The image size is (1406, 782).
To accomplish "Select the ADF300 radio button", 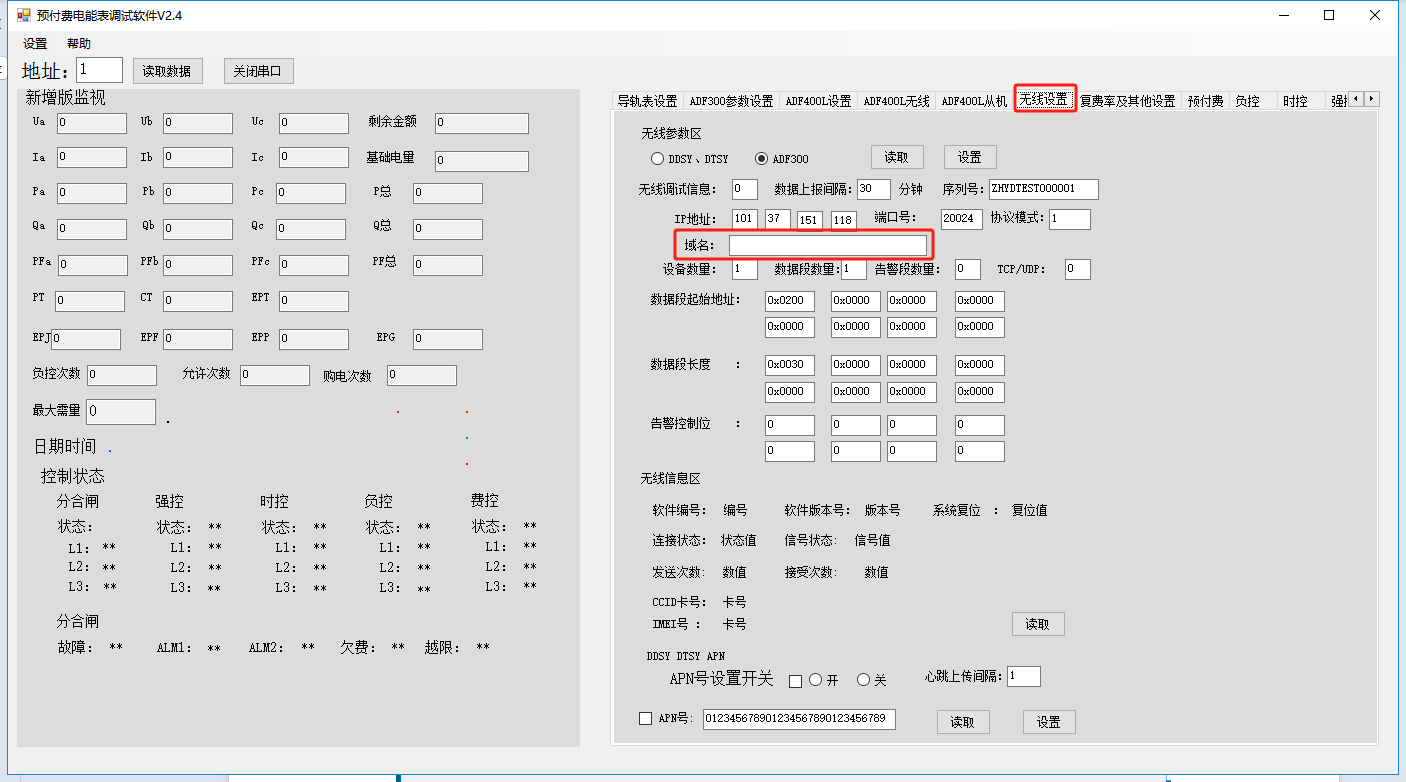I will coord(761,158).
